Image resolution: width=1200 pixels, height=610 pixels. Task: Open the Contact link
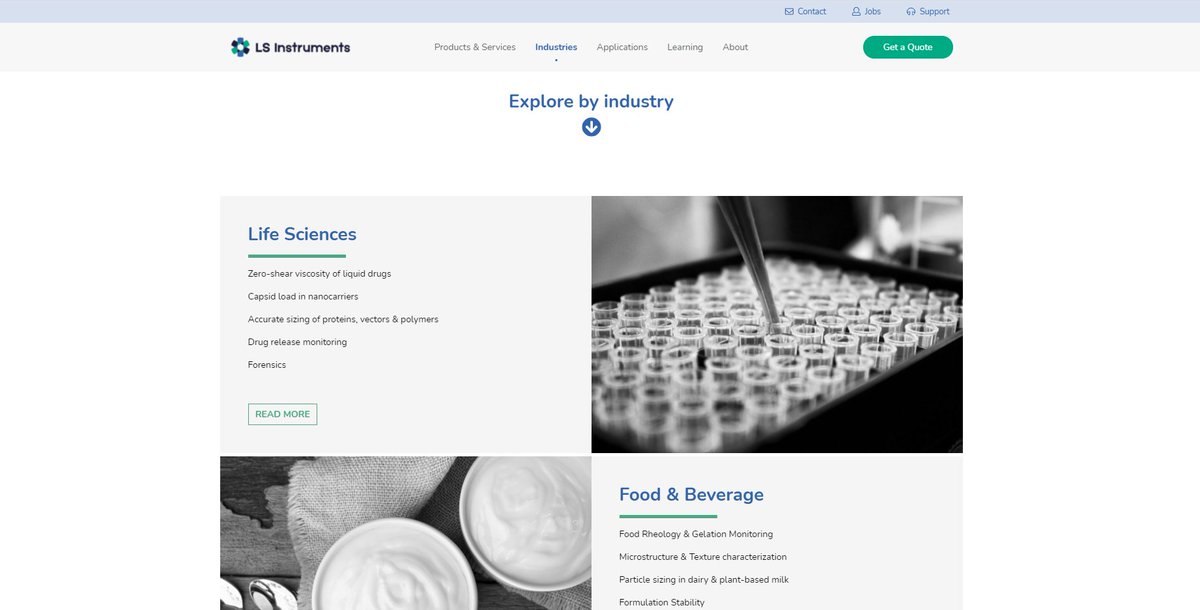click(x=812, y=12)
